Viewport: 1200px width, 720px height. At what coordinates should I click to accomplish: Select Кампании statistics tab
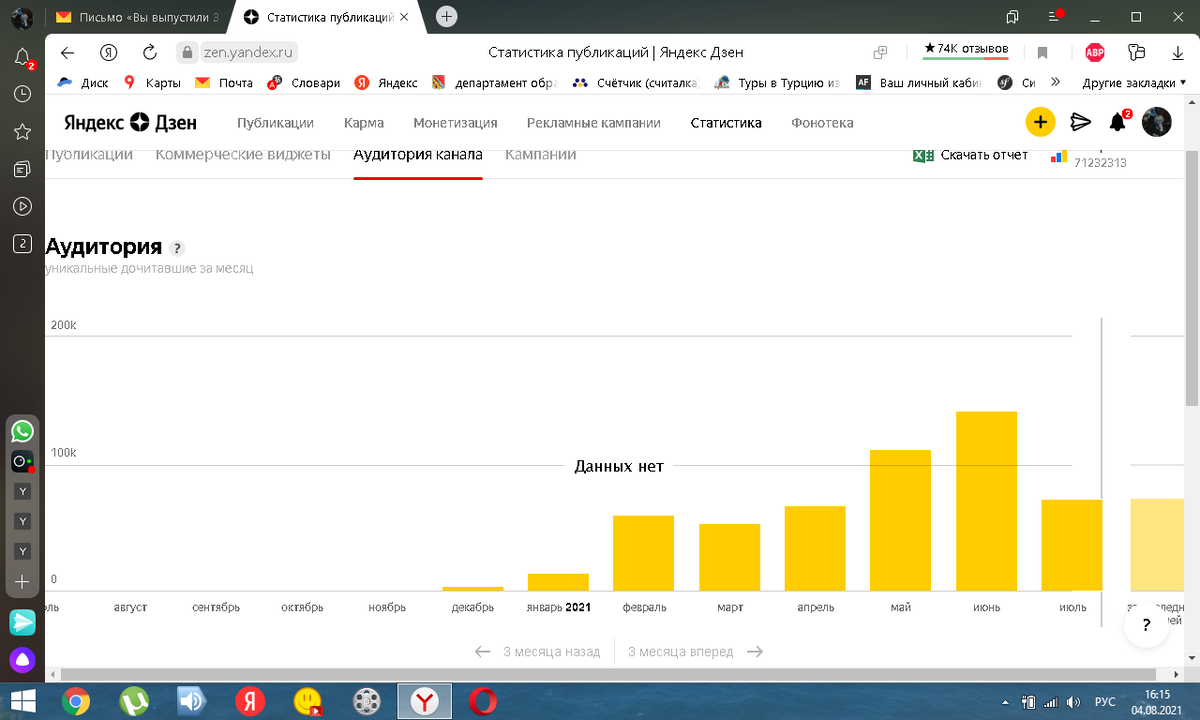tap(540, 154)
